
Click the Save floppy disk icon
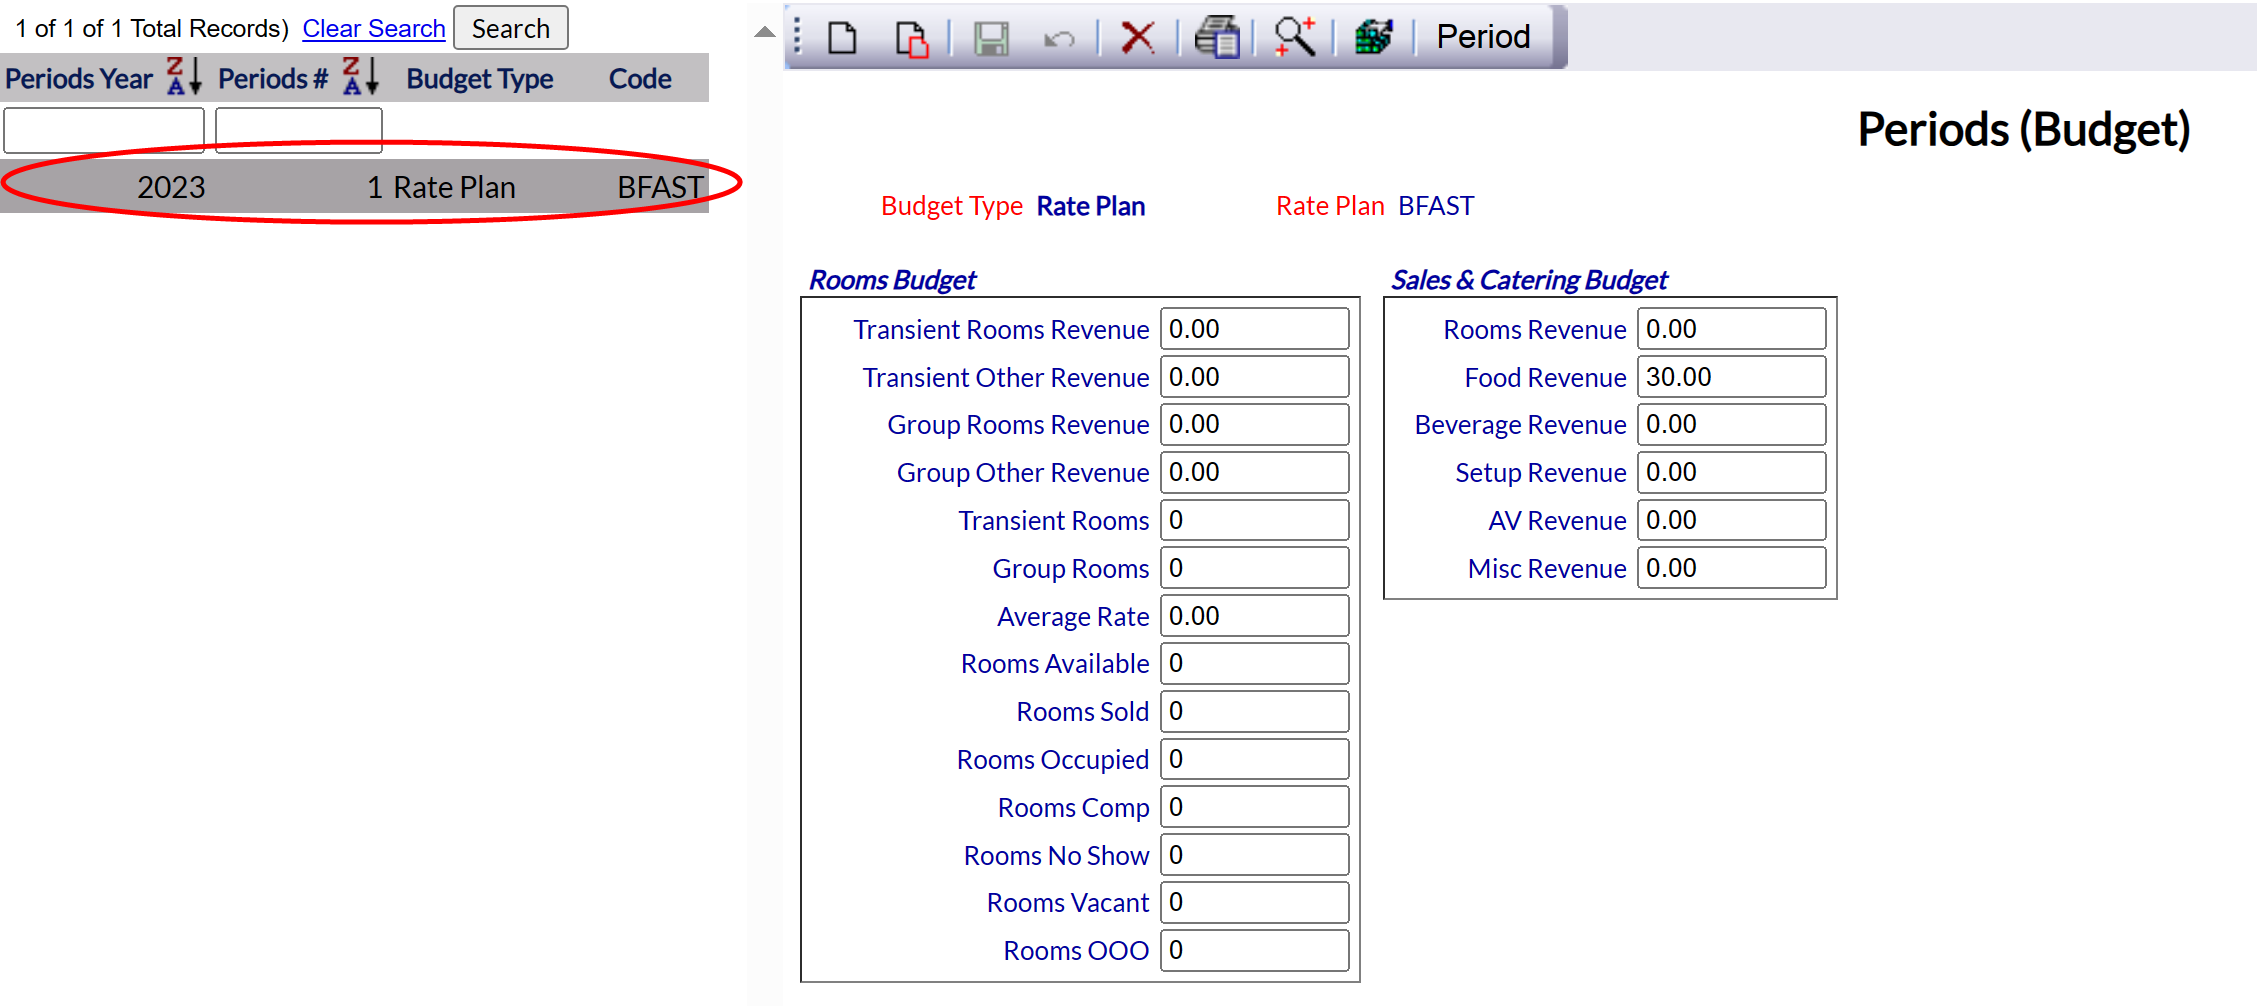pyautogui.click(x=991, y=38)
